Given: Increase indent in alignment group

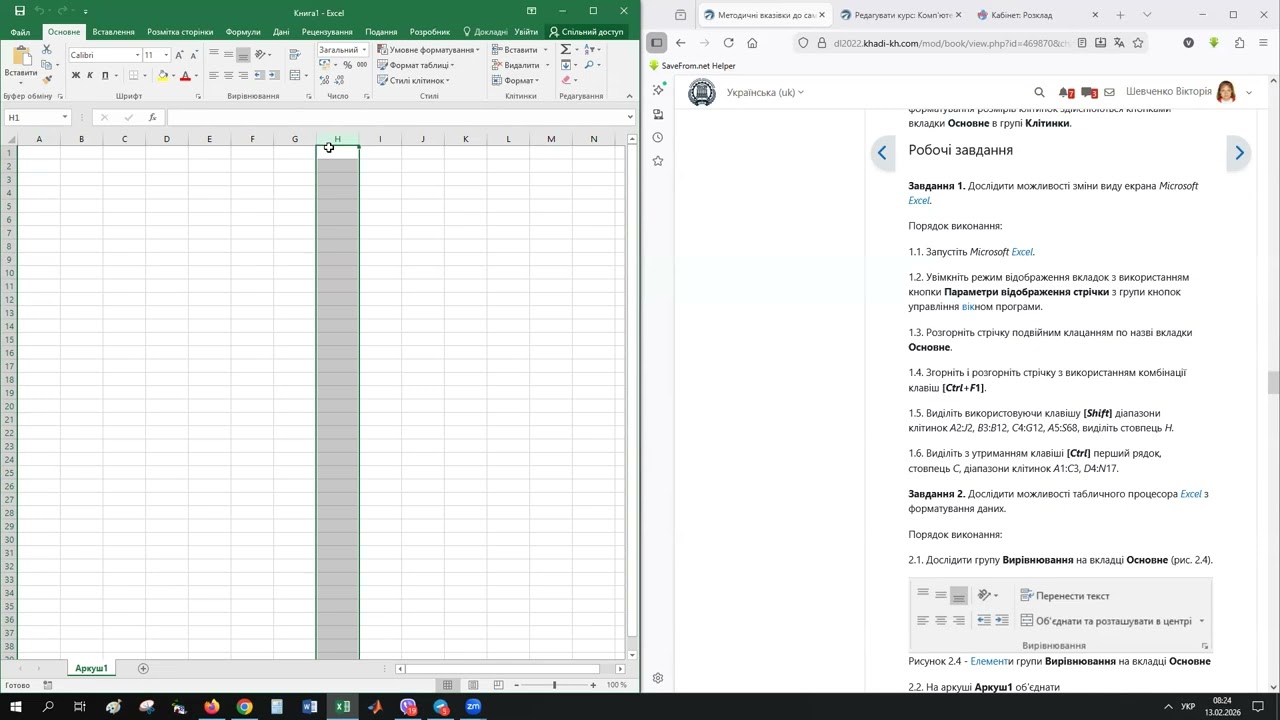Looking at the screenshot, I should pyautogui.click(x=273, y=75).
